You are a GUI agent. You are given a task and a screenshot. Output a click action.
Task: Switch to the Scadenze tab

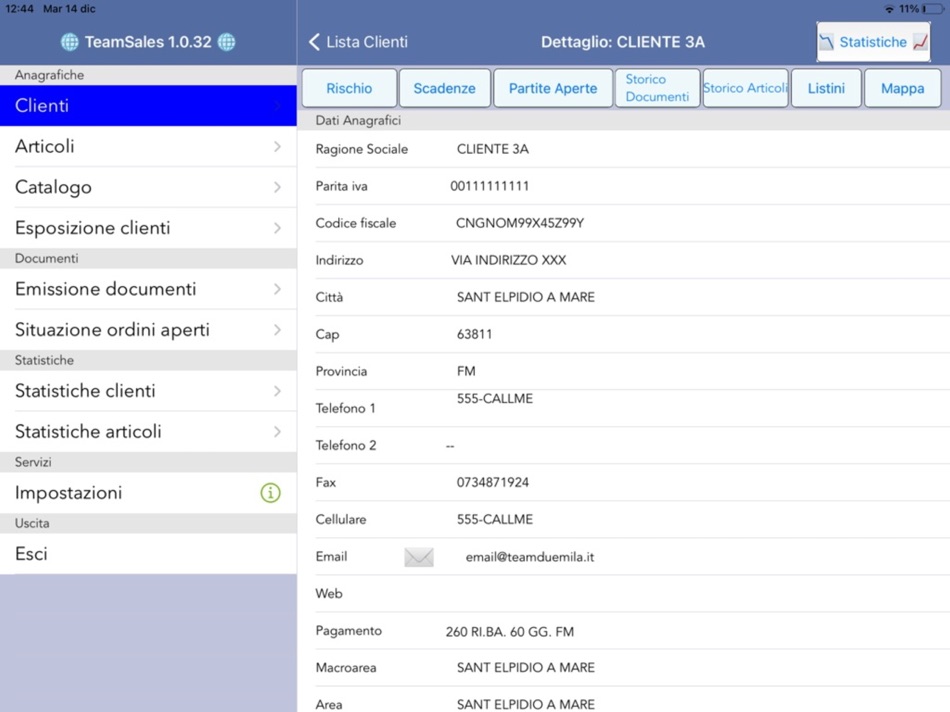pyautogui.click(x=444, y=88)
